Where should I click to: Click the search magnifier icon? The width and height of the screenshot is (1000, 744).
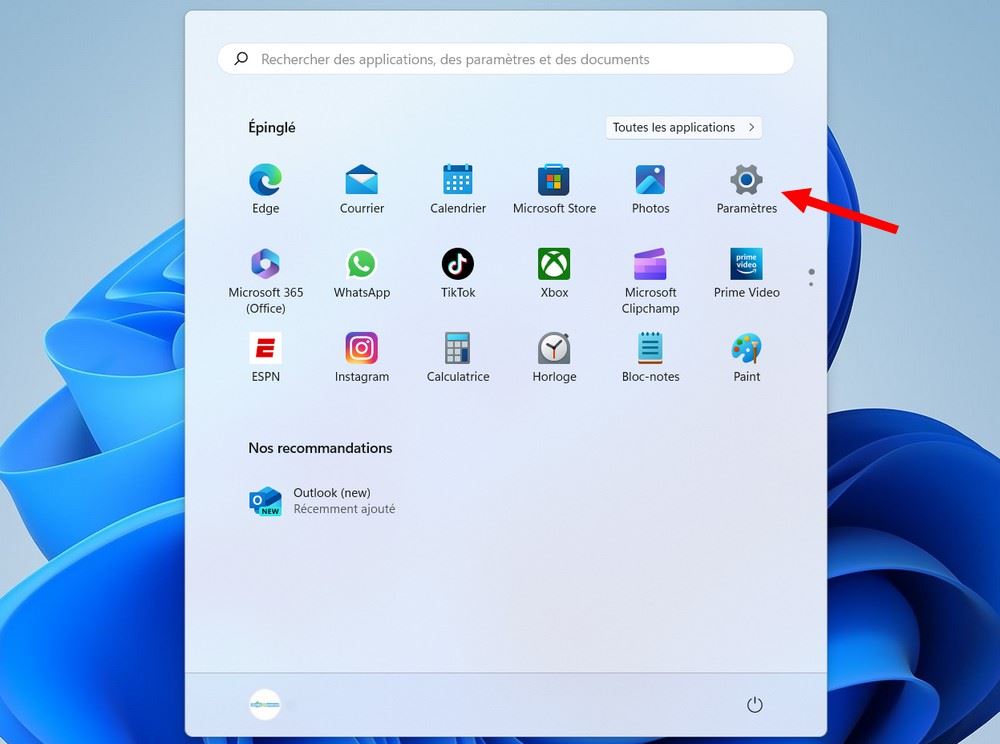click(240, 59)
